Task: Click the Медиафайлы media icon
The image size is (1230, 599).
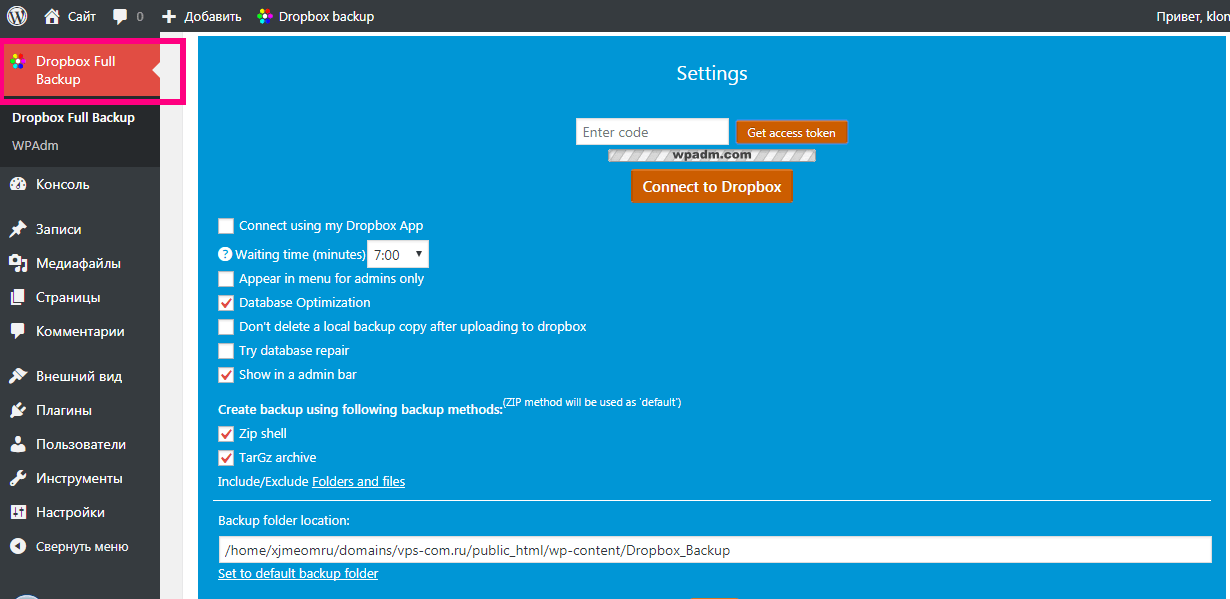Action: [17, 263]
